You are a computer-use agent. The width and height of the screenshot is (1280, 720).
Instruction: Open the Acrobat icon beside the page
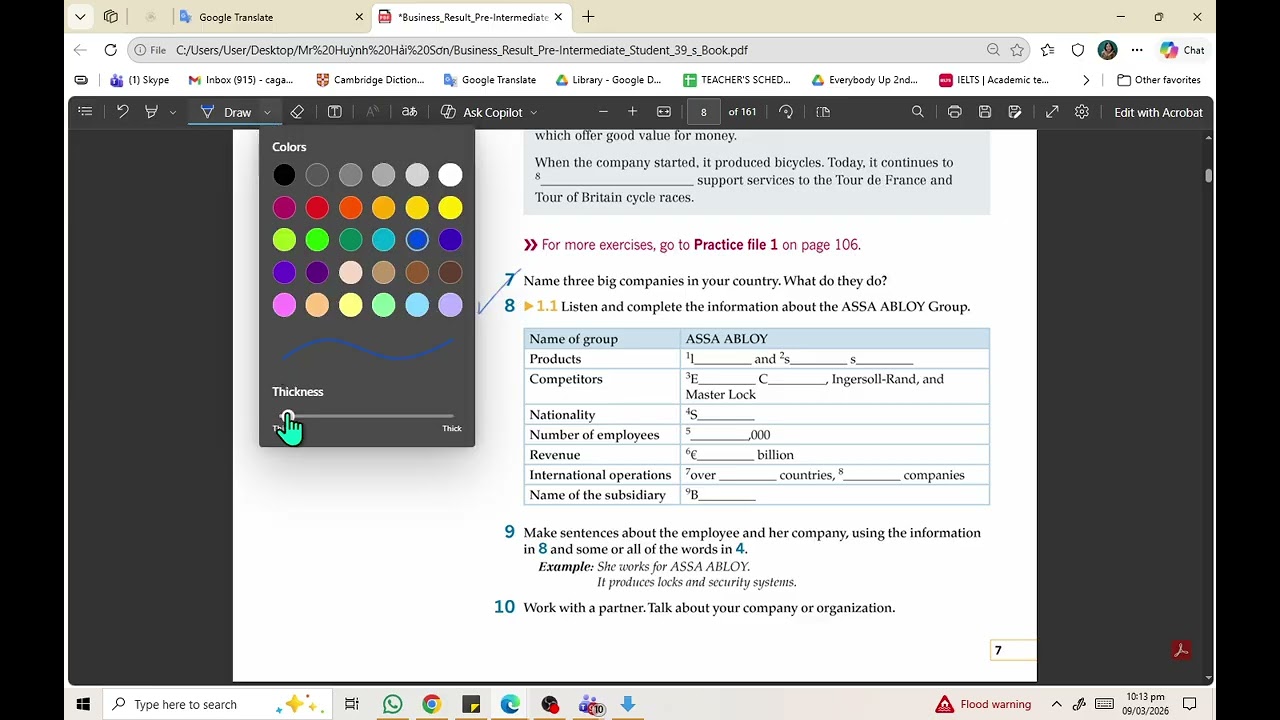click(1181, 651)
